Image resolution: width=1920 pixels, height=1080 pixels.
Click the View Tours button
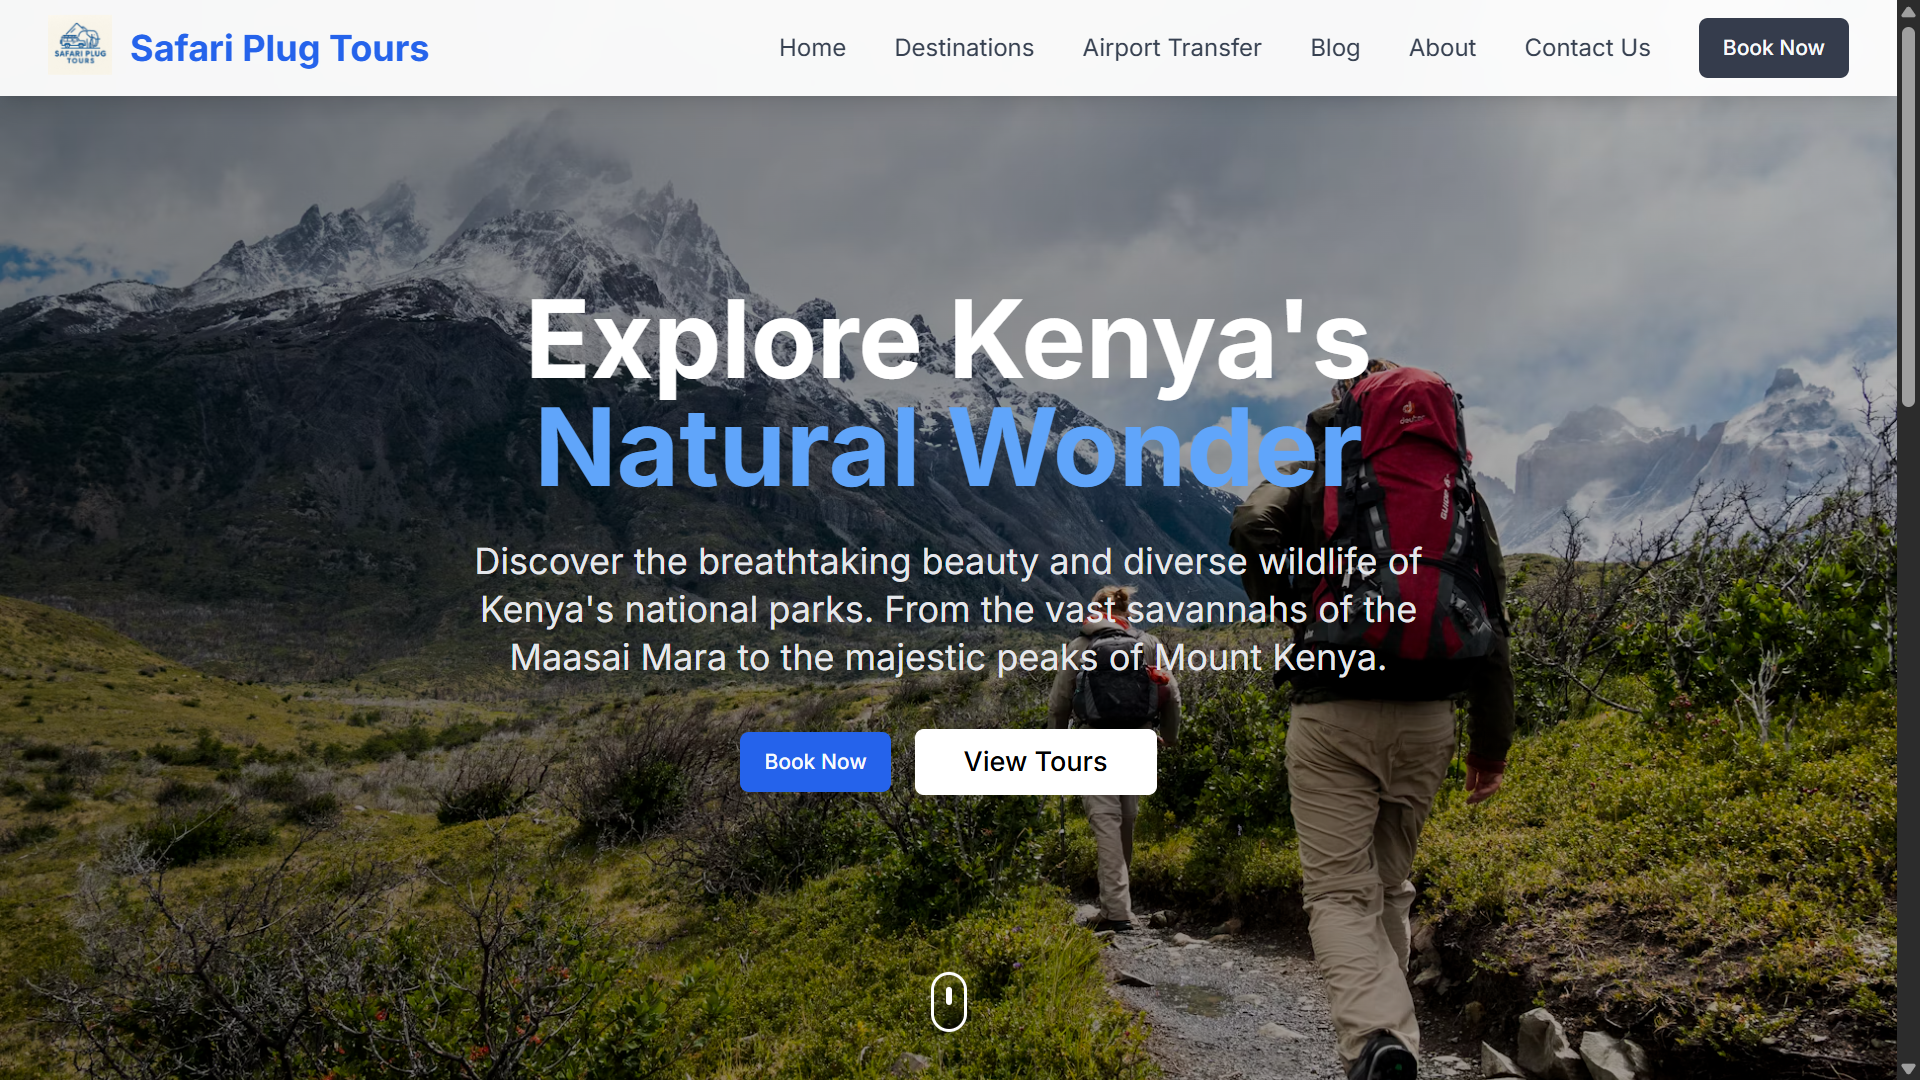coord(1035,761)
